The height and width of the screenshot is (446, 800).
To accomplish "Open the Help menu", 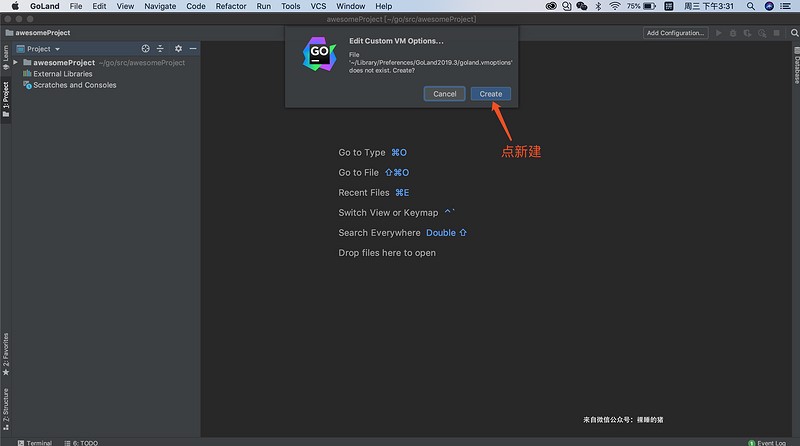I will click(384, 6).
